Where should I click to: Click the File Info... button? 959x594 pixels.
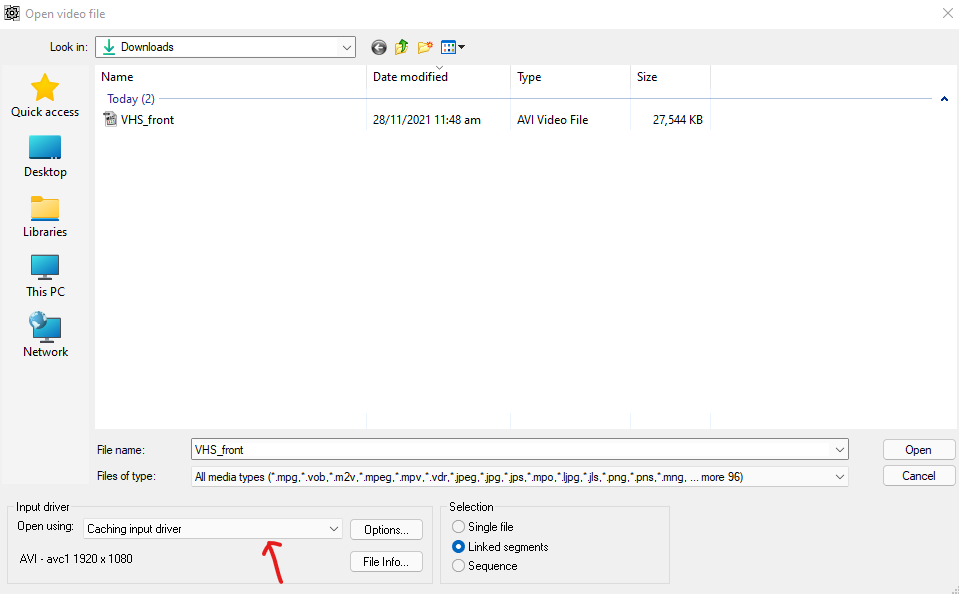pyautogui.click(x=386, y=562)
